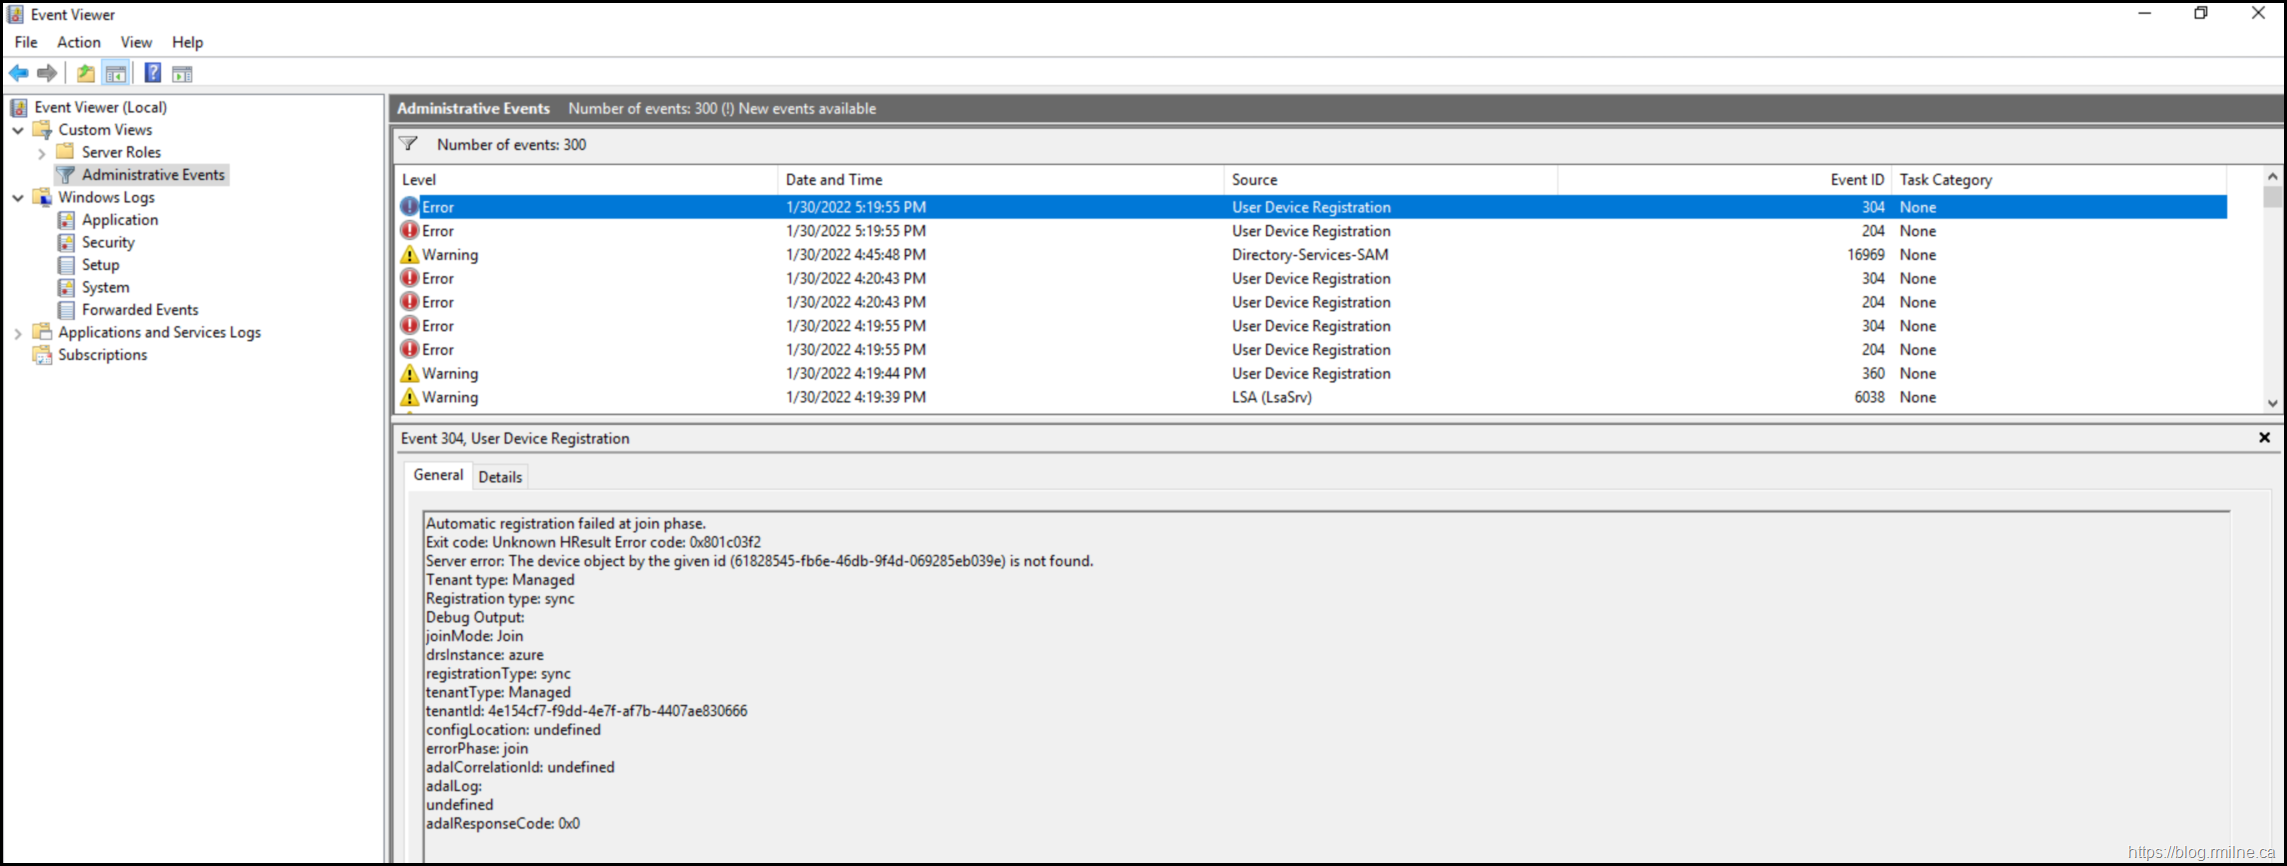This screenshot has width=2287, height=866.
Task: Collapse the Custom Views tree node
Action: click(x=18, y=130)
